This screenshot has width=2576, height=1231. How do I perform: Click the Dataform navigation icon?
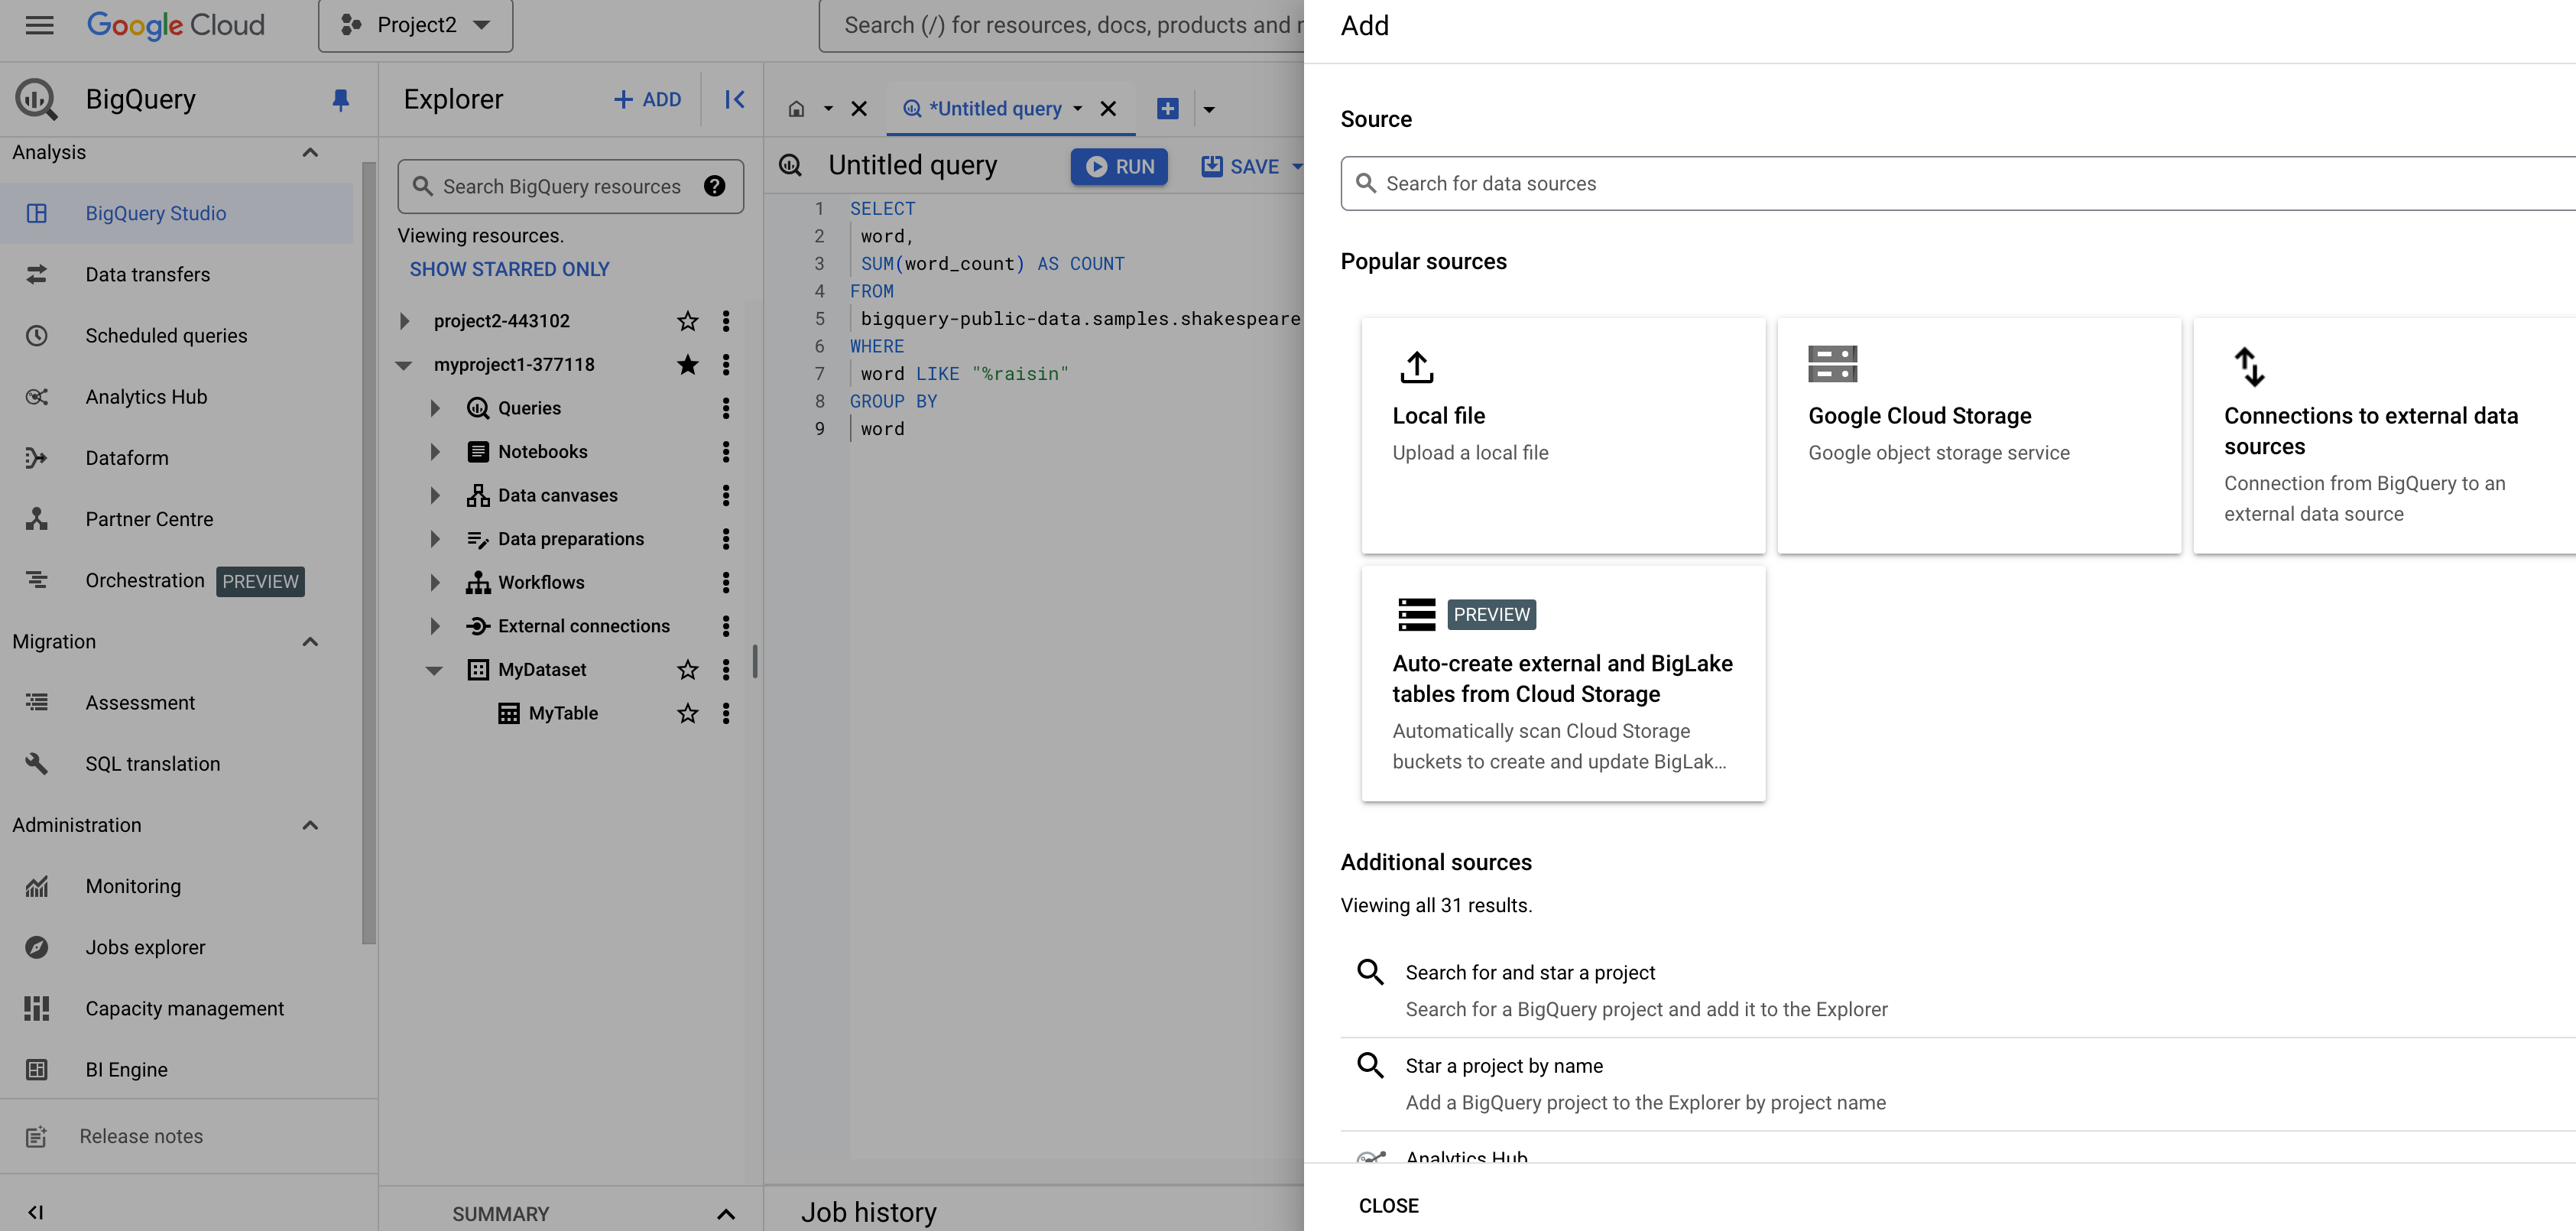coord(36,459)
